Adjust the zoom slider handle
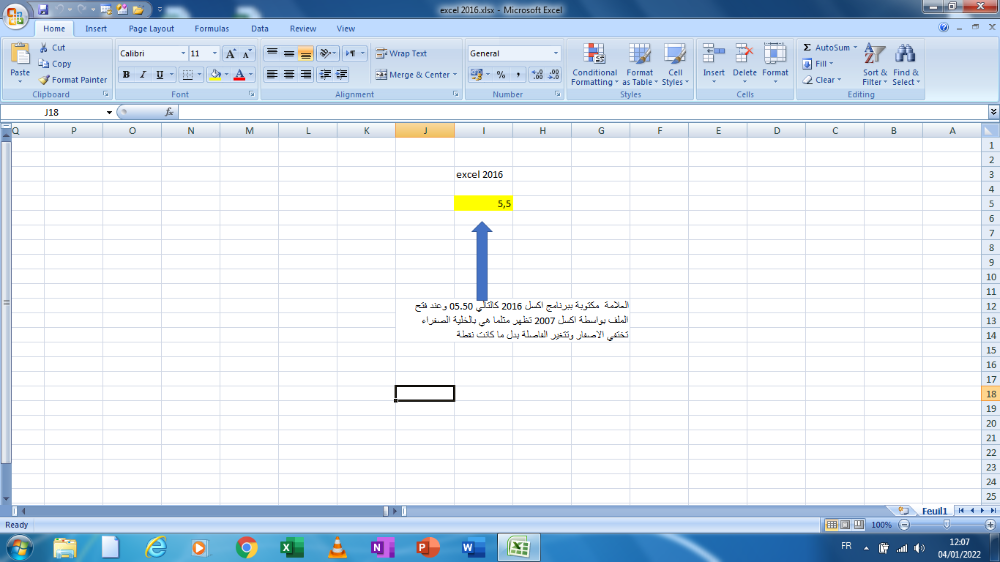This screenshot has width=1000, height=562. [x=946, y=524]
